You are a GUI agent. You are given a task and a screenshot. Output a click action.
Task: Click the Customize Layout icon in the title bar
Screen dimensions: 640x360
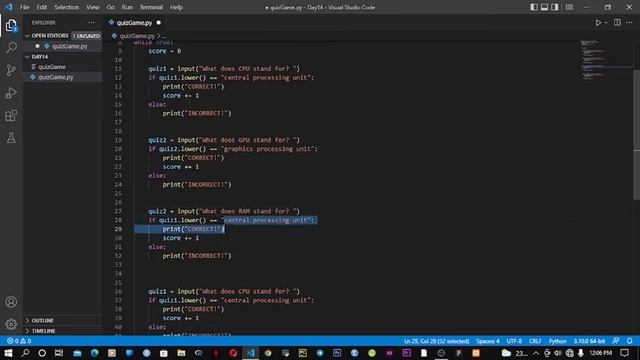[x=569, y=7]
